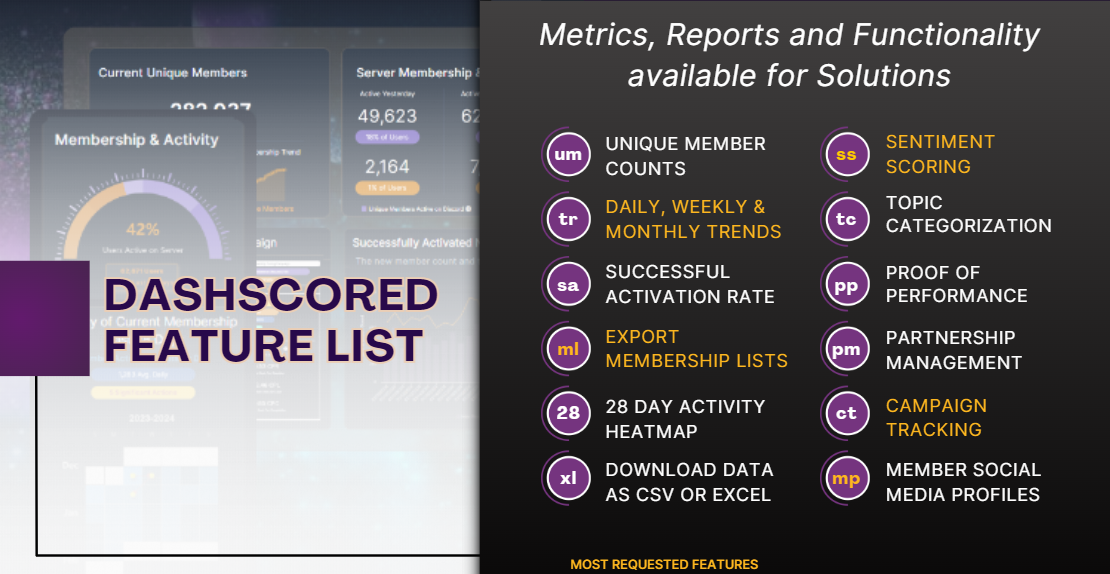1110x574 pixels.
Task: Select the 'sa' successful activation icon
Action: [568, 284]
